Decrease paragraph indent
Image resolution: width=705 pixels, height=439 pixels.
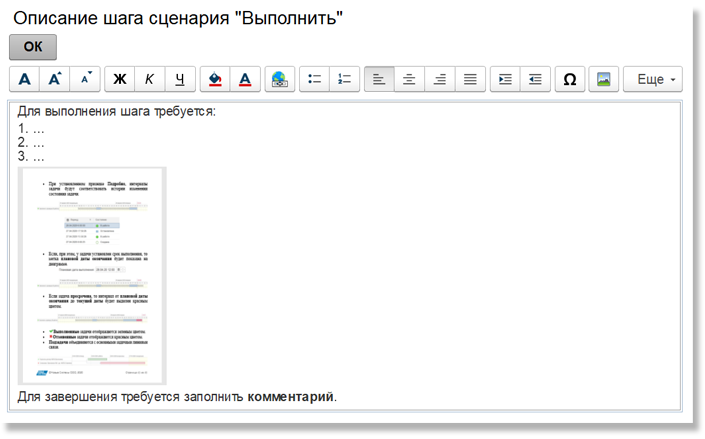point(535,79)
